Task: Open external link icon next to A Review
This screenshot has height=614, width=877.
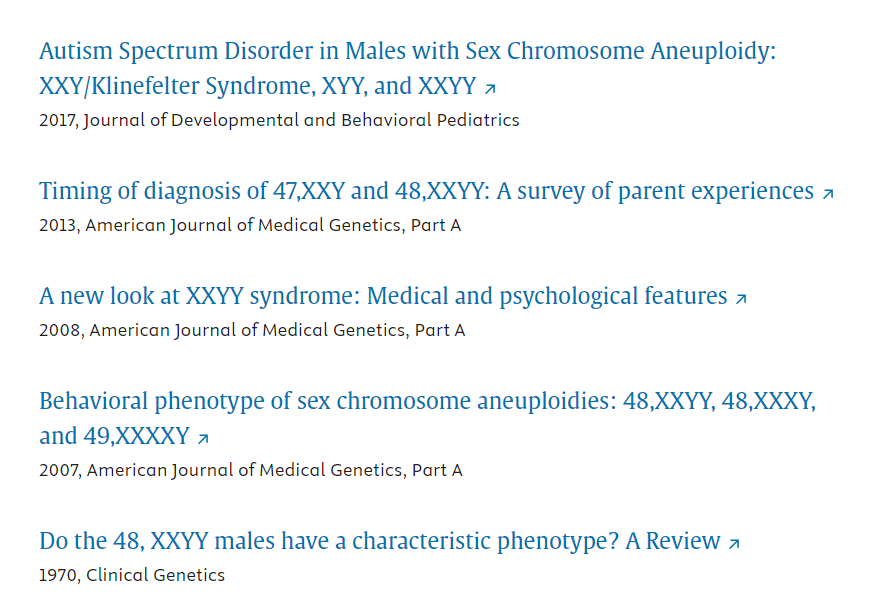Action: [x=734, y=544]
